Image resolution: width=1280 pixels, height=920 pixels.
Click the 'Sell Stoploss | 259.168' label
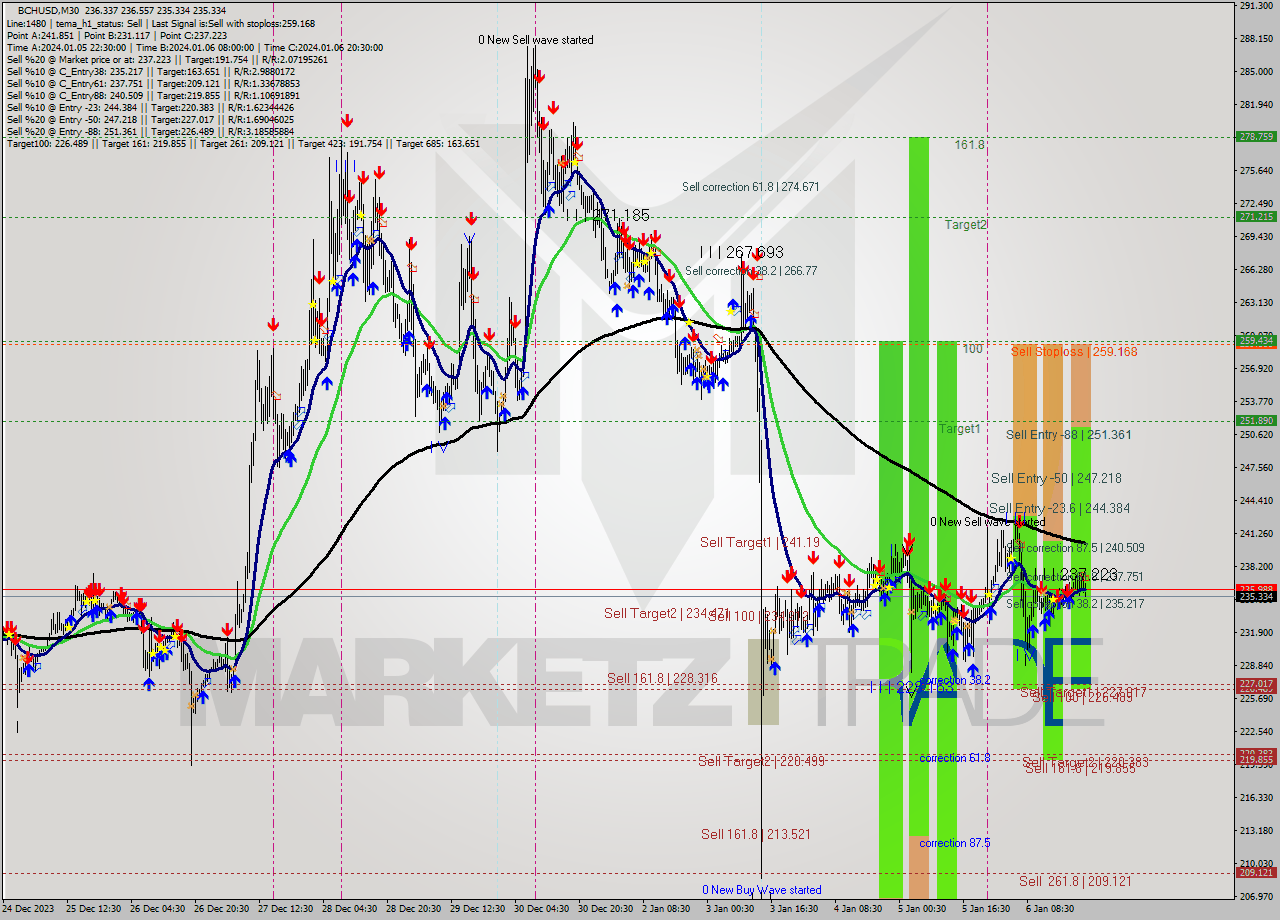click(x=1074, y=352)
